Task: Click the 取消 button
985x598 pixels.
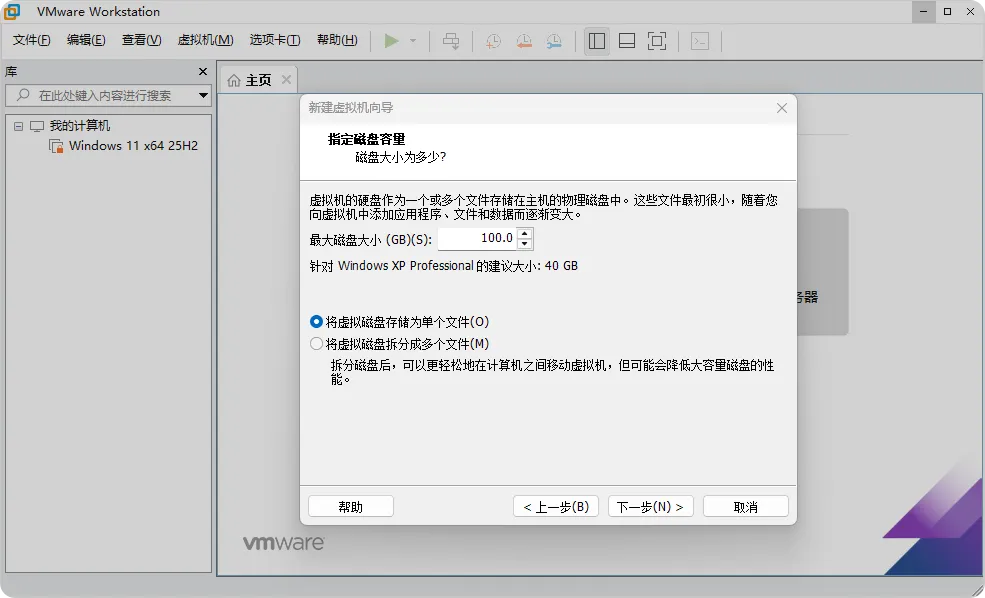Action: 746,506
